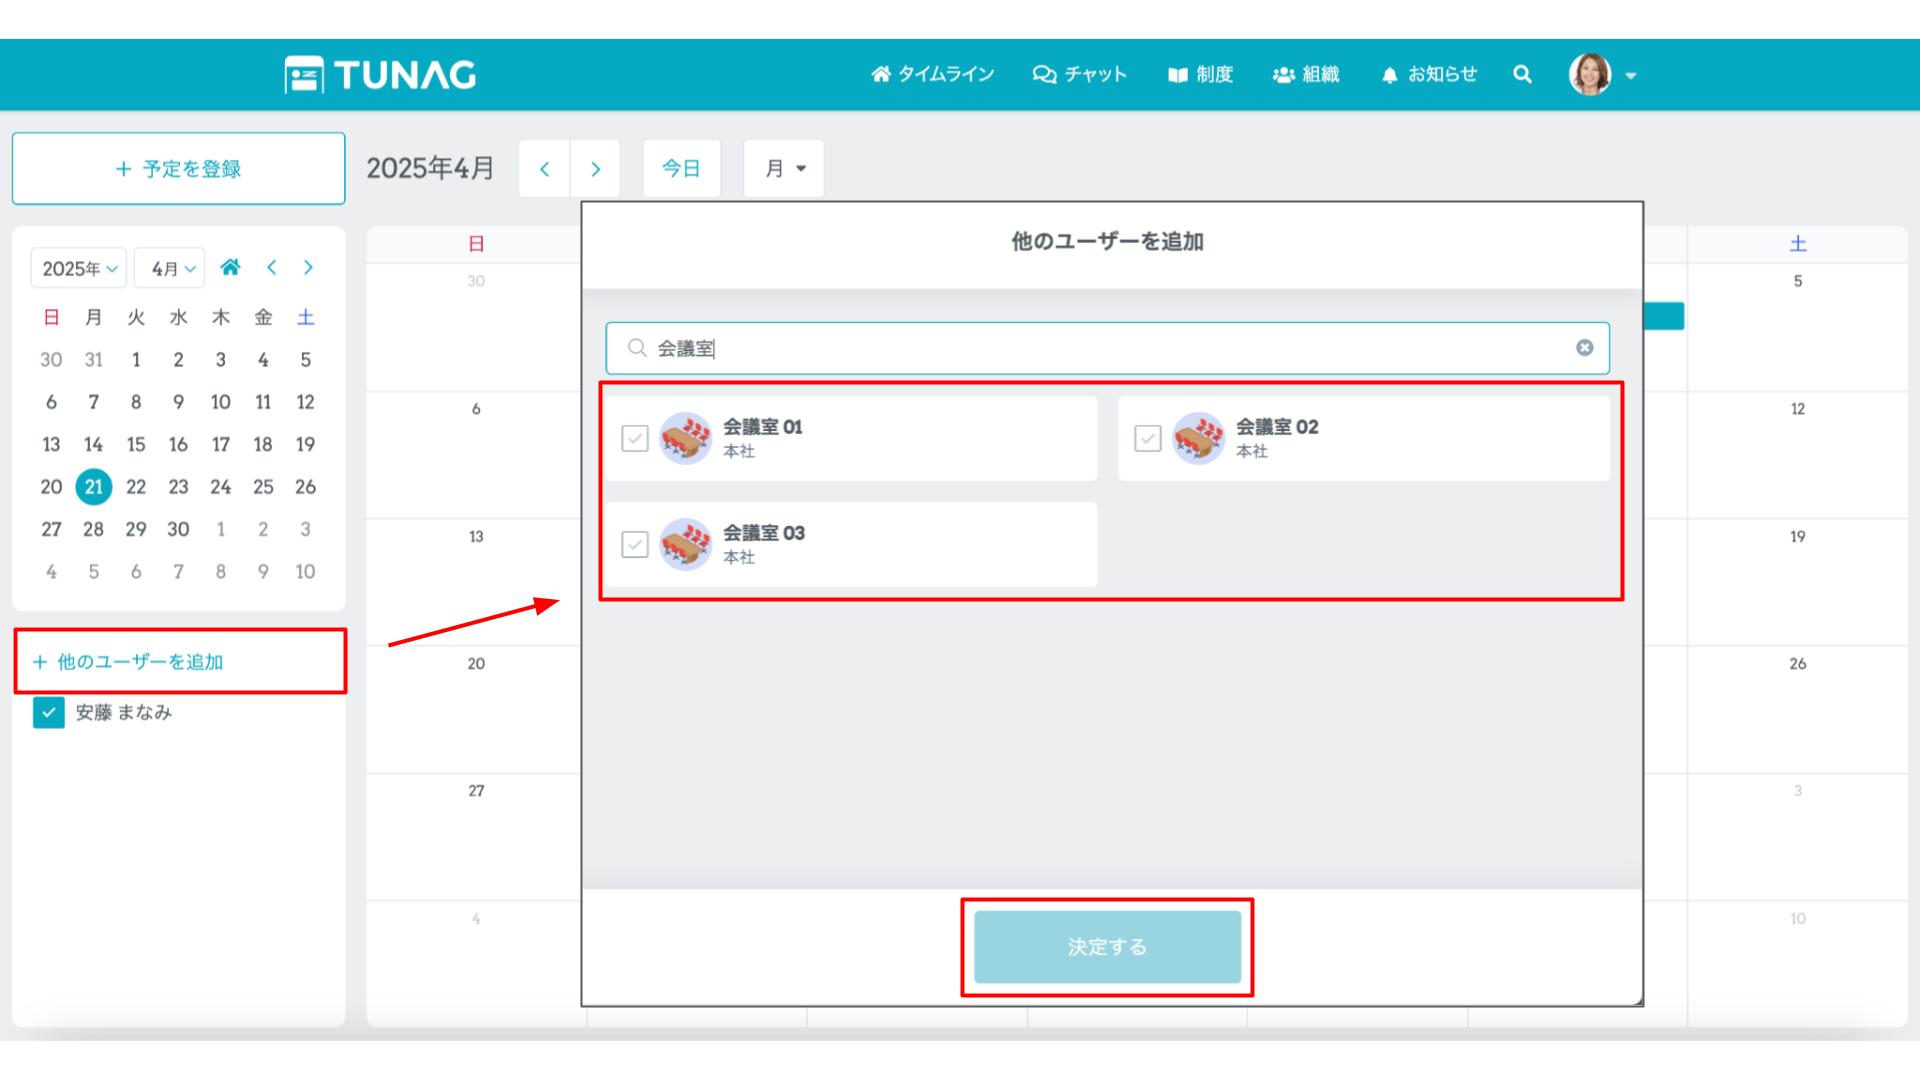
Task: Select day 12 in mini calendar
Action: 305,402
